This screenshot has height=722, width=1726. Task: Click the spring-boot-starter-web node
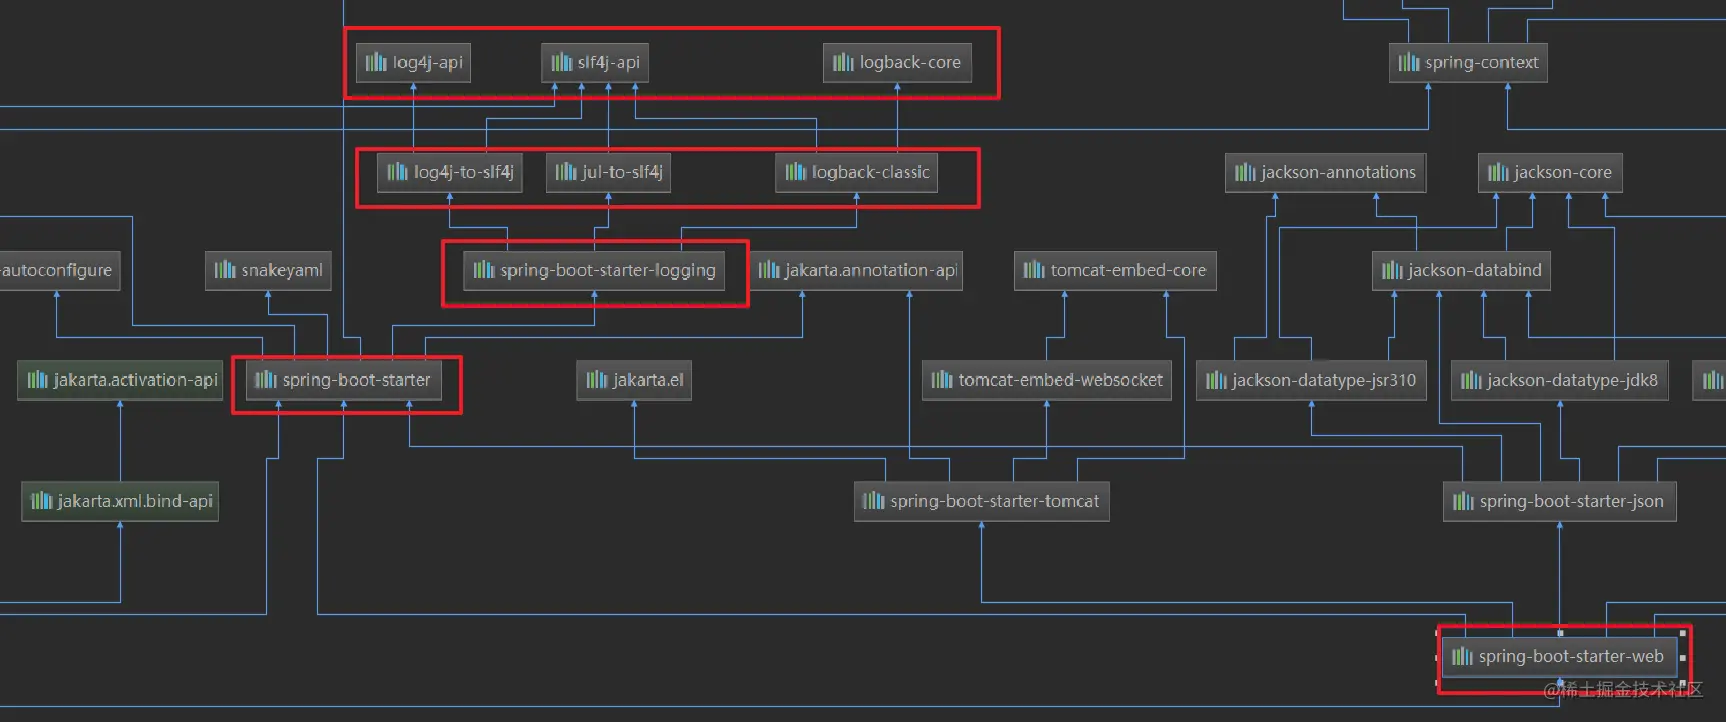pos(1559,656)
